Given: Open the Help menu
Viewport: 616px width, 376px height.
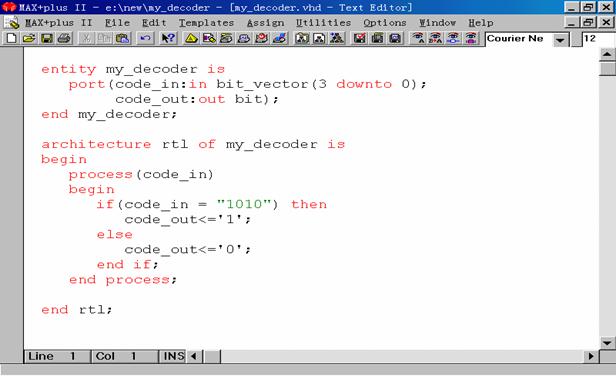Looking at the screenshot, I should [481, 23].
